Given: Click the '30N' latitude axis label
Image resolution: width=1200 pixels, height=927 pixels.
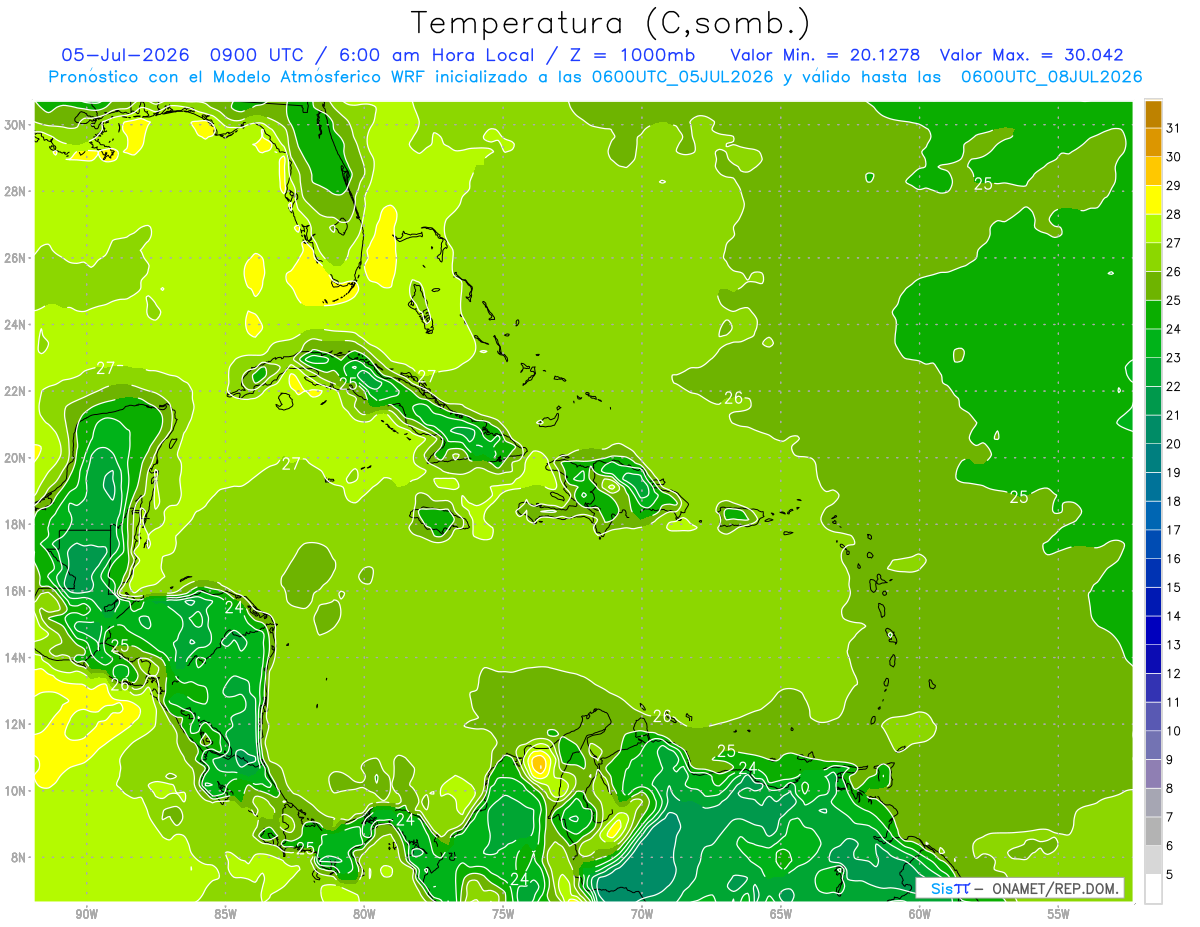Looking at the screenshot, I should (x=16, y=125).
